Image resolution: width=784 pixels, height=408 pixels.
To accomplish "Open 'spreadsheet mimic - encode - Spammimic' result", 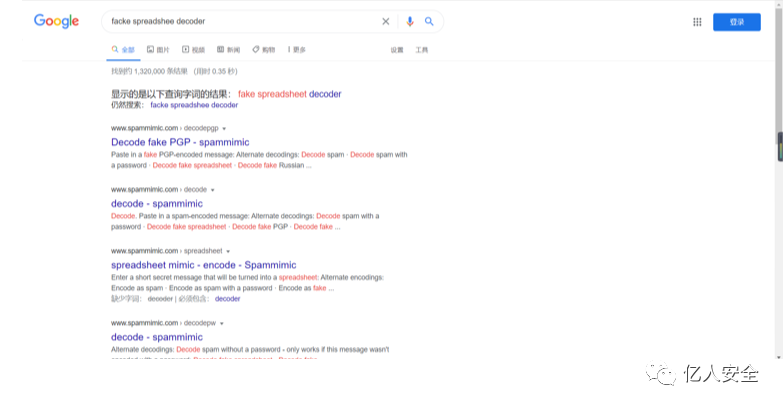I will 204,265.
